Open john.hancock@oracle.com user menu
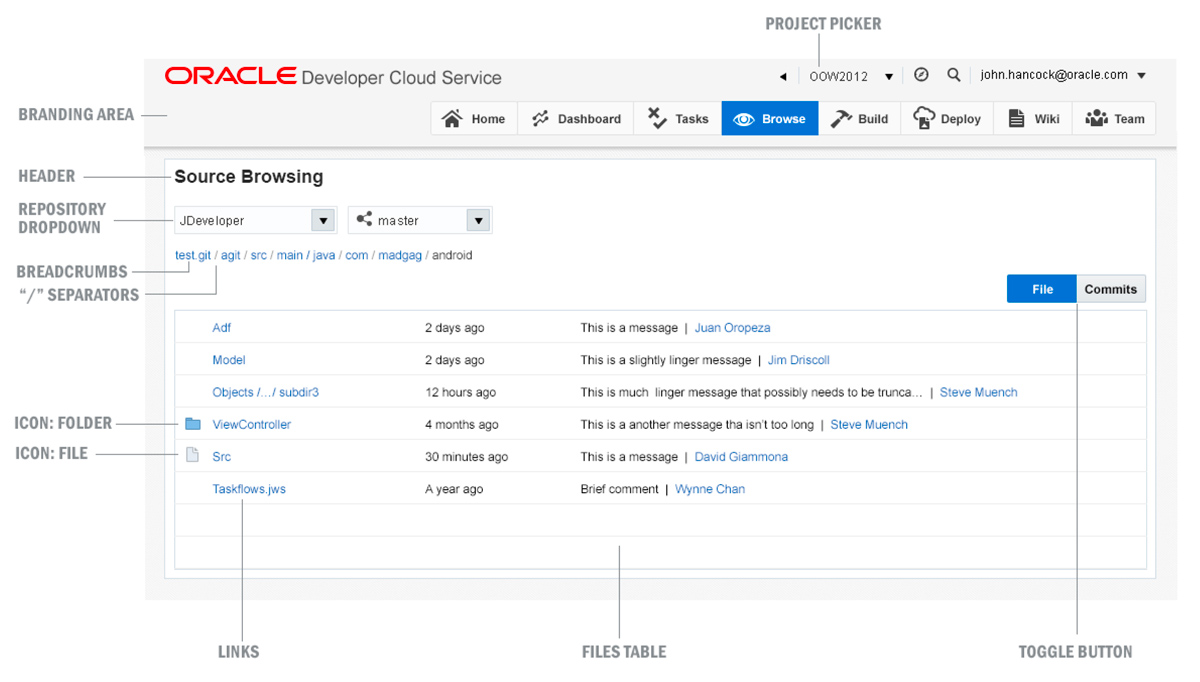1200x682 pixels. click(1141, 76)
